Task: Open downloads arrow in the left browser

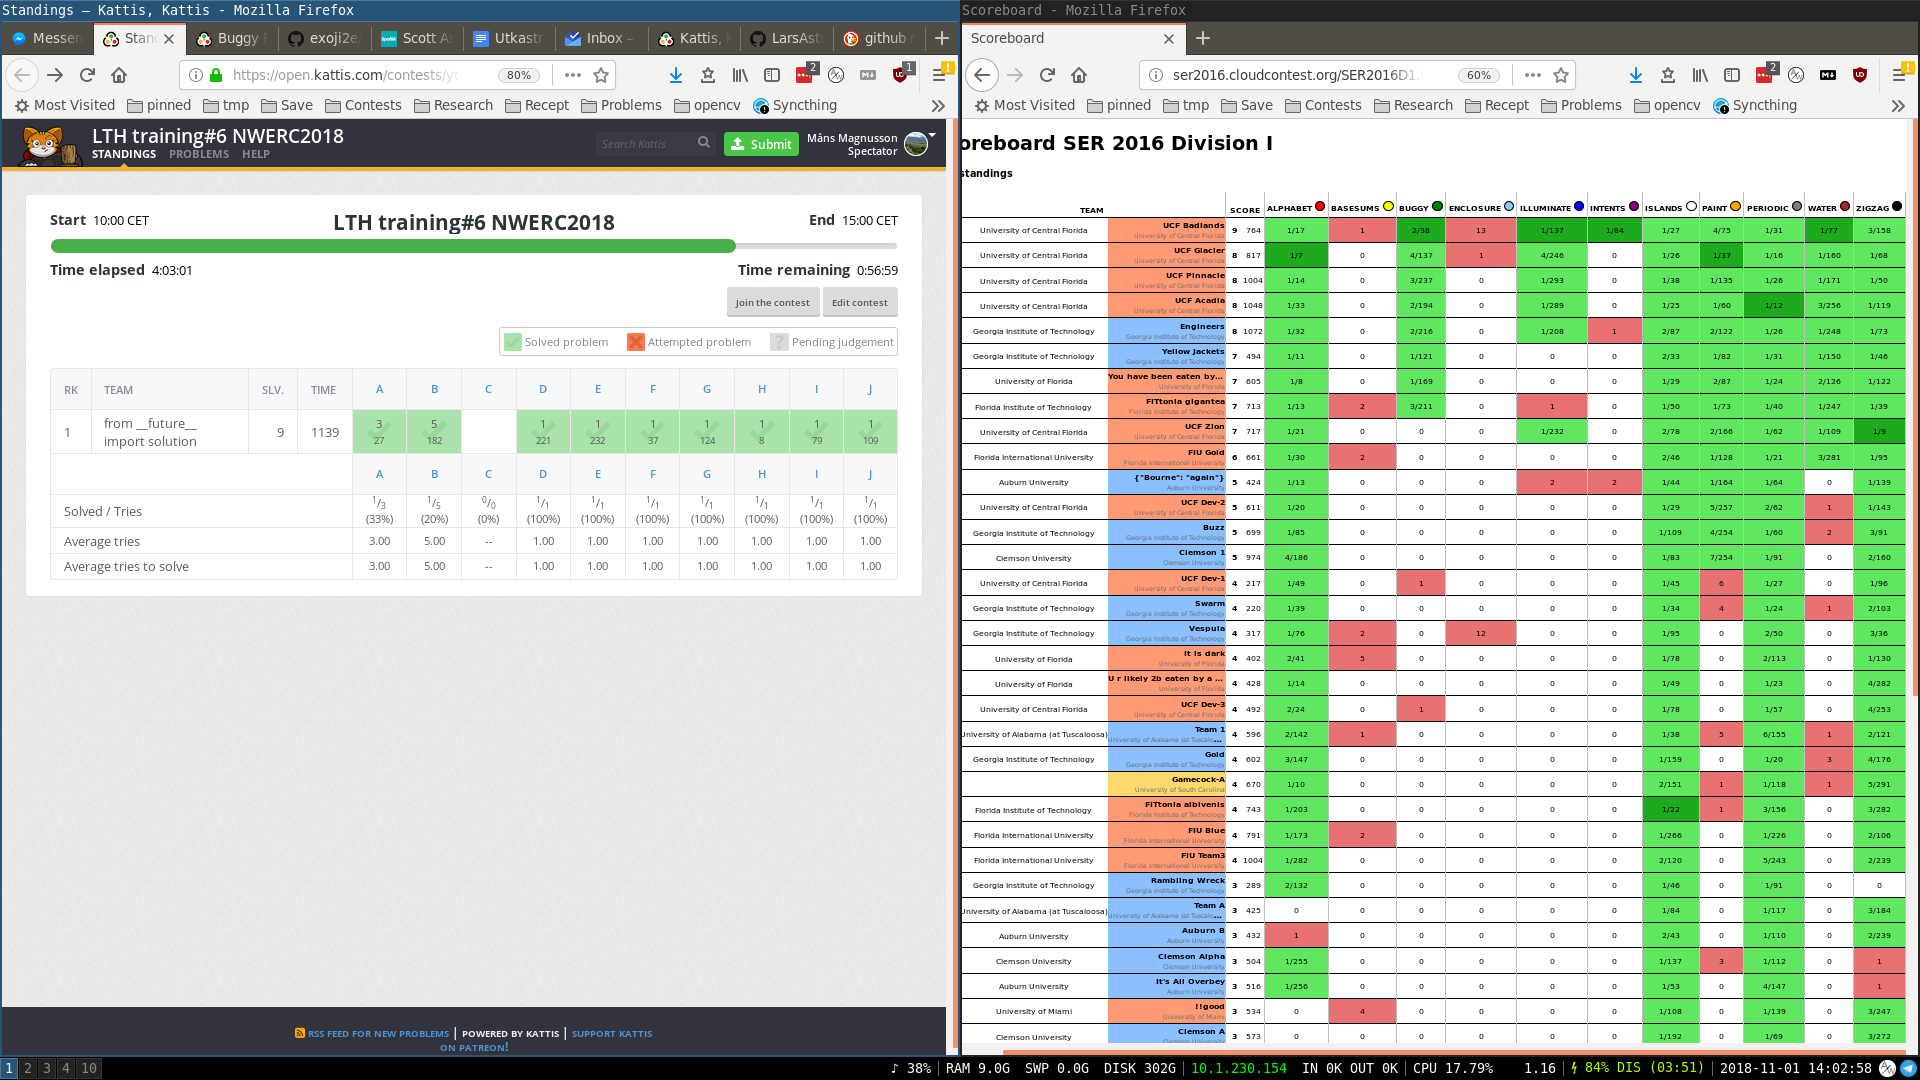Action: [x=676, y=75]
